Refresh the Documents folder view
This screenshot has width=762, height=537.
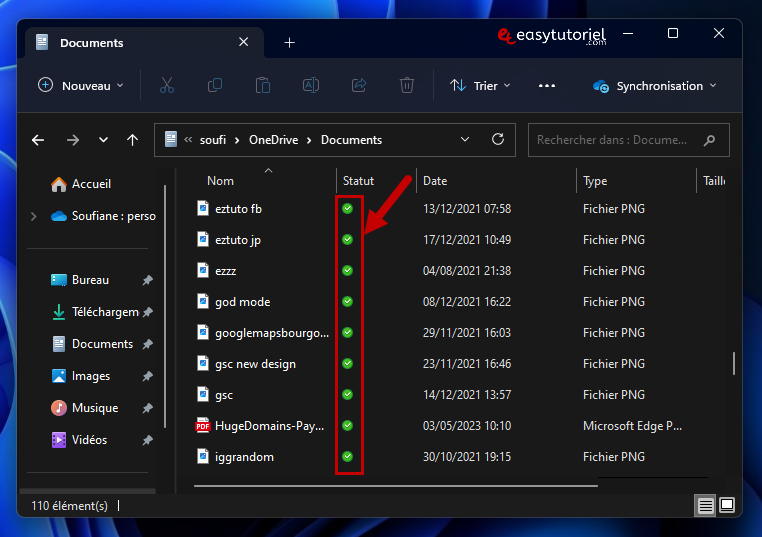[x=498, y=139]
